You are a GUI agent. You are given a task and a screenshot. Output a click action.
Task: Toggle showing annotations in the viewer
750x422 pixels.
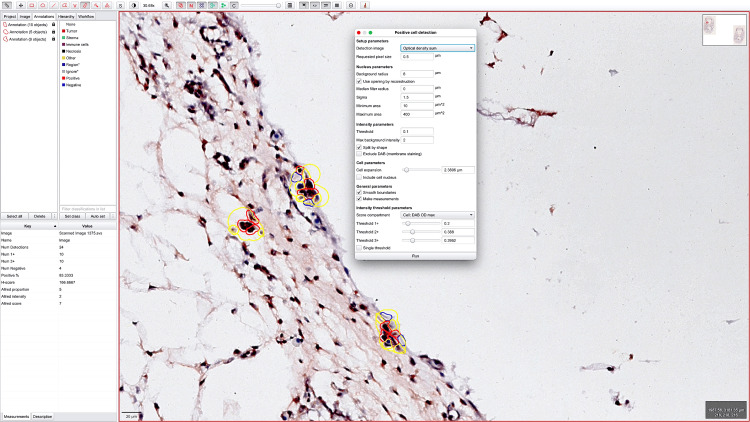tap(180, 5)
